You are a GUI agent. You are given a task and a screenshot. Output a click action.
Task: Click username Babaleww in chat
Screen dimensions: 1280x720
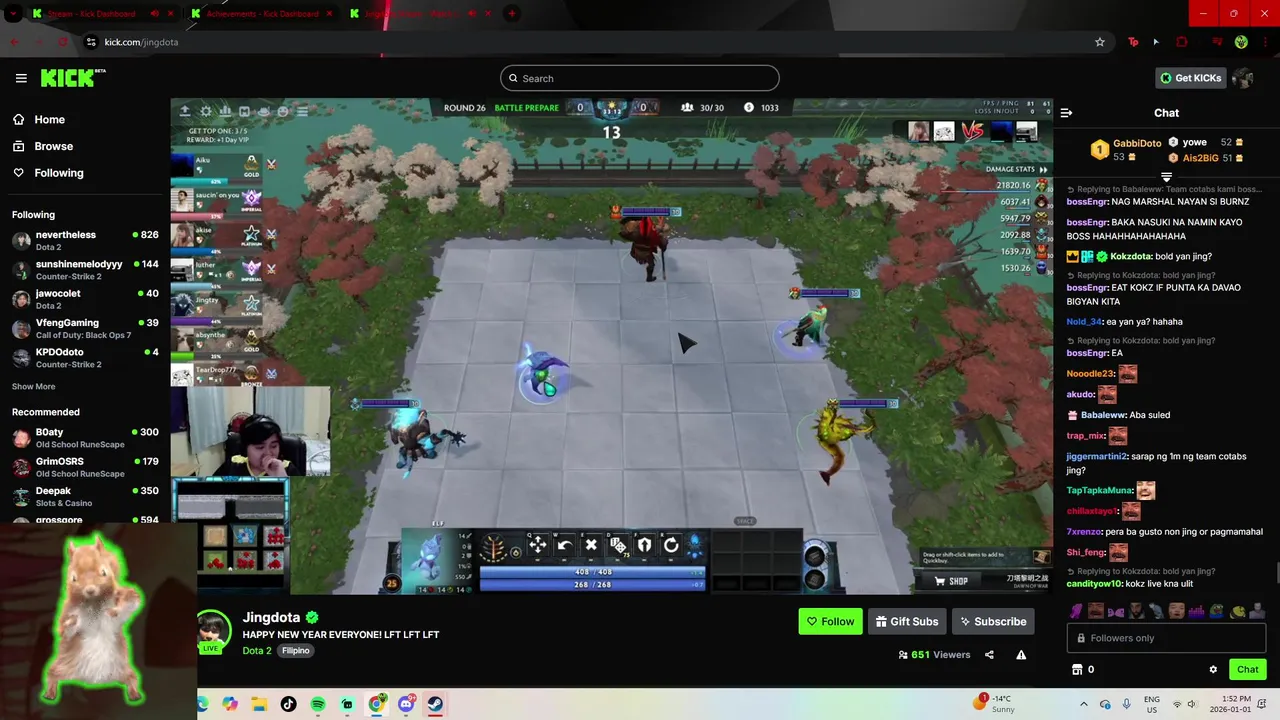[1103, 415]
